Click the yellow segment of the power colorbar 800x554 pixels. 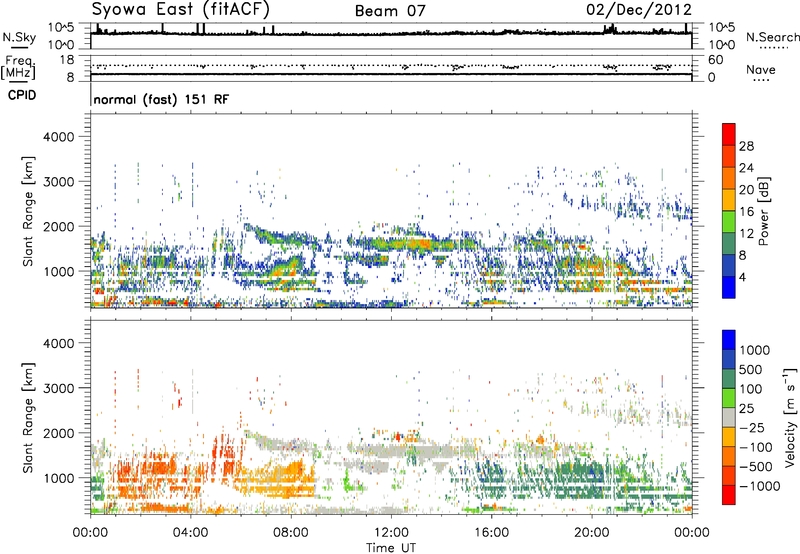(x=729, y=200)
